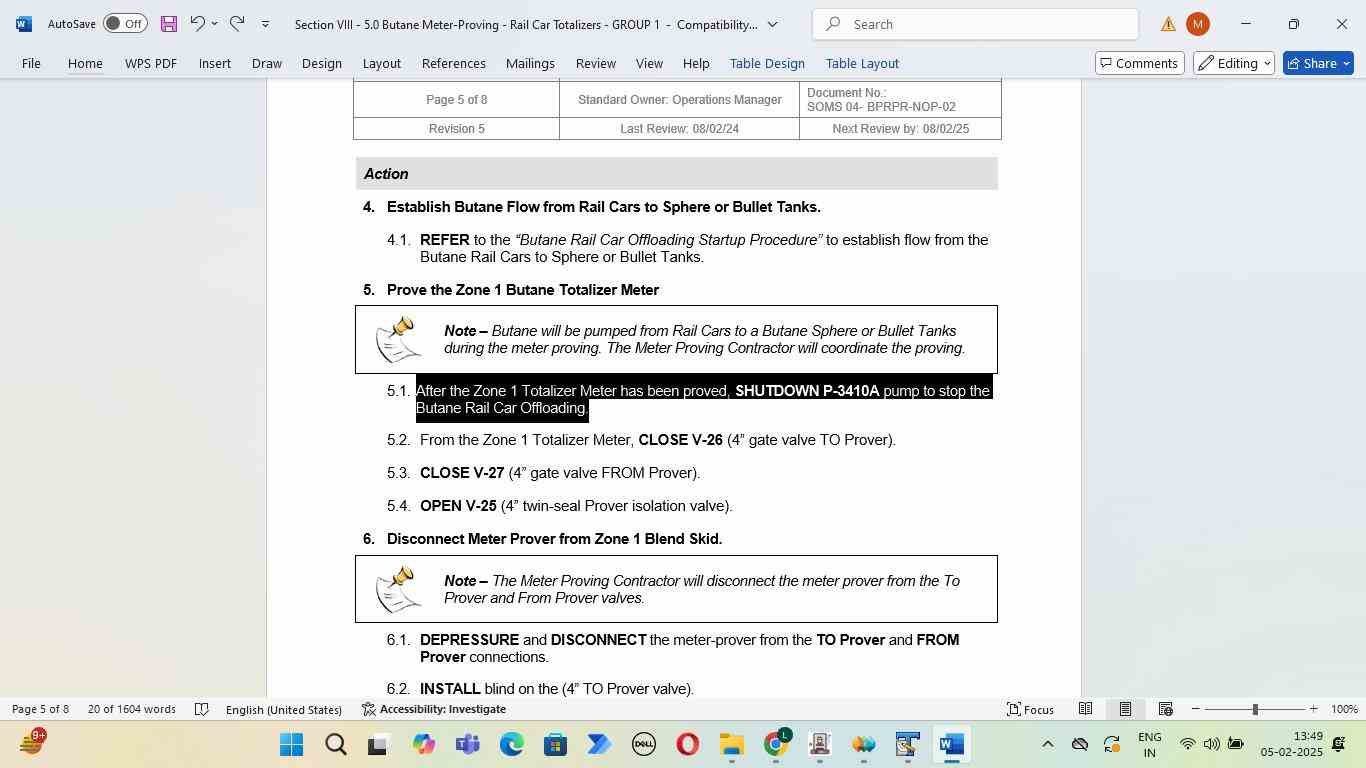The image size is (1366, 768).
Task: Open Microsoft Teams from taskbar
Action: (x=467, y=745)
